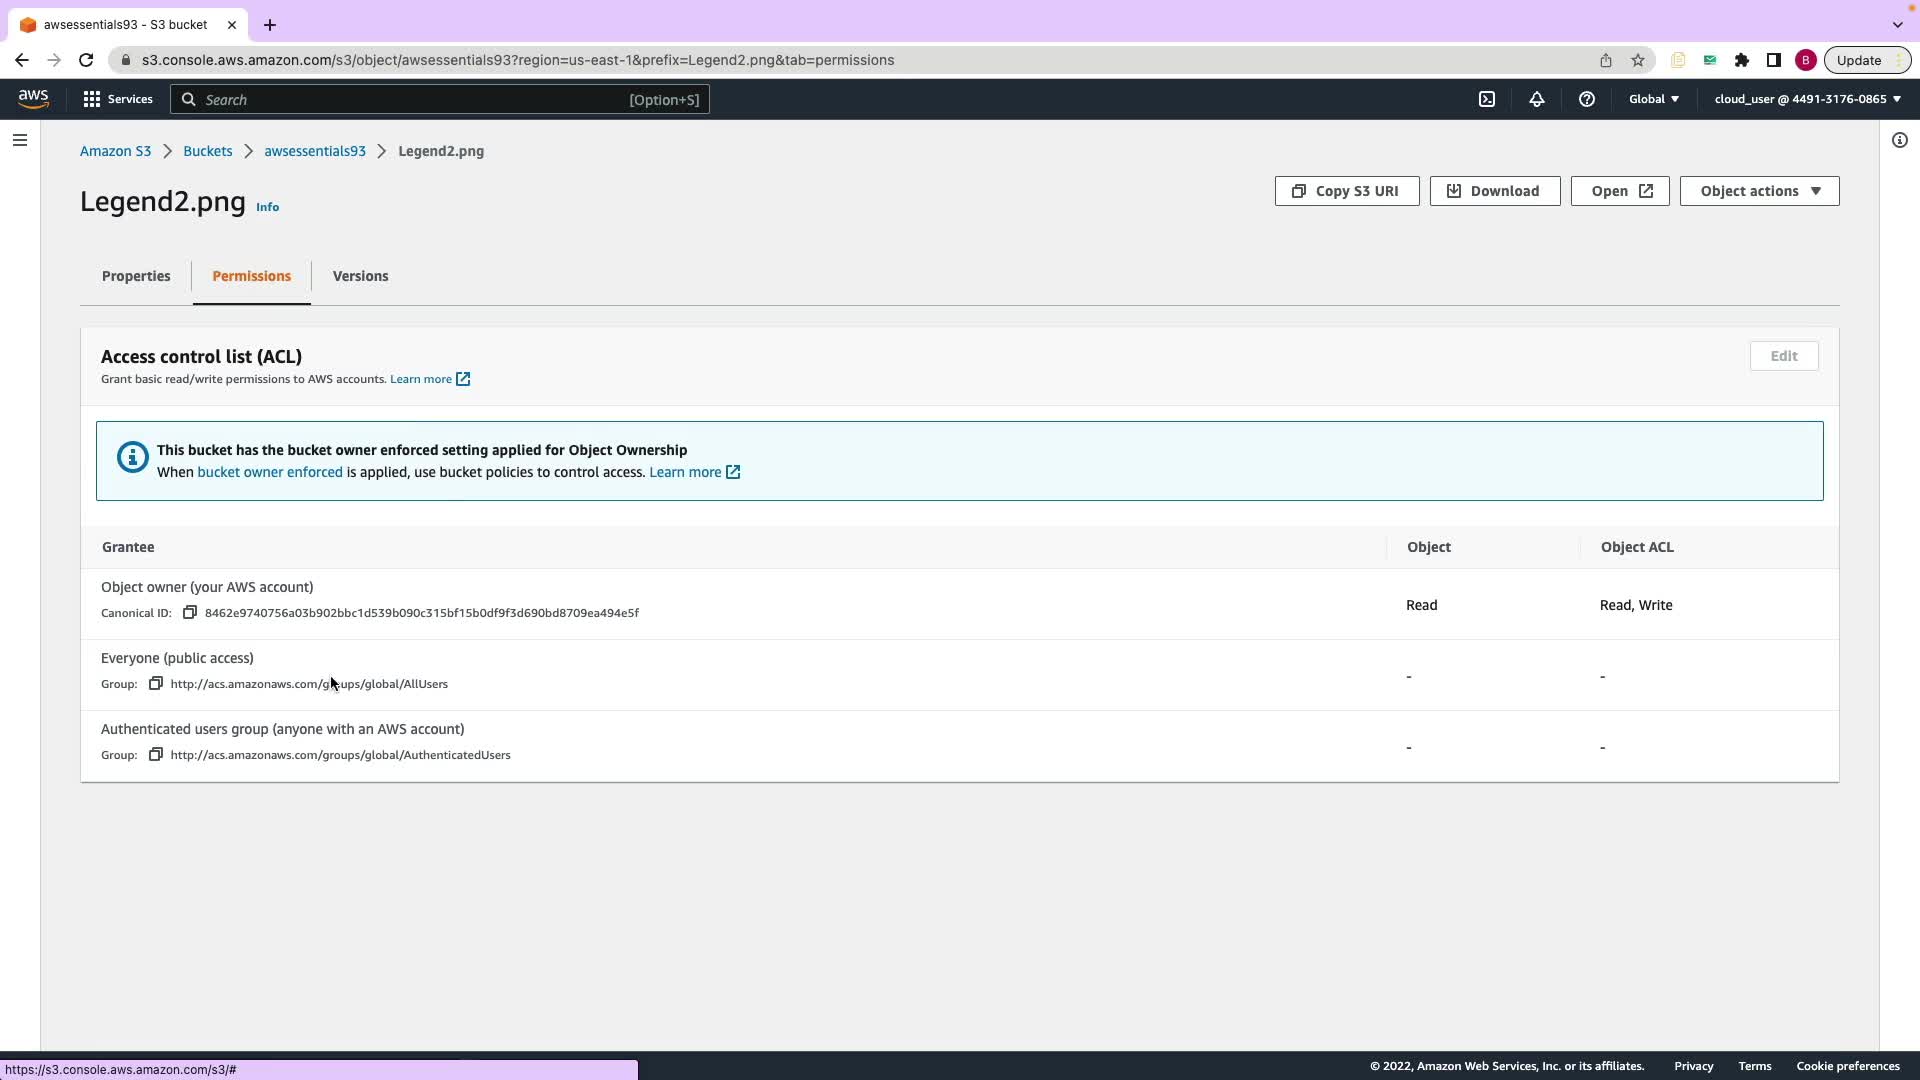
Task: Open the help question mark icon
Action: click(x=1587, y=99)
